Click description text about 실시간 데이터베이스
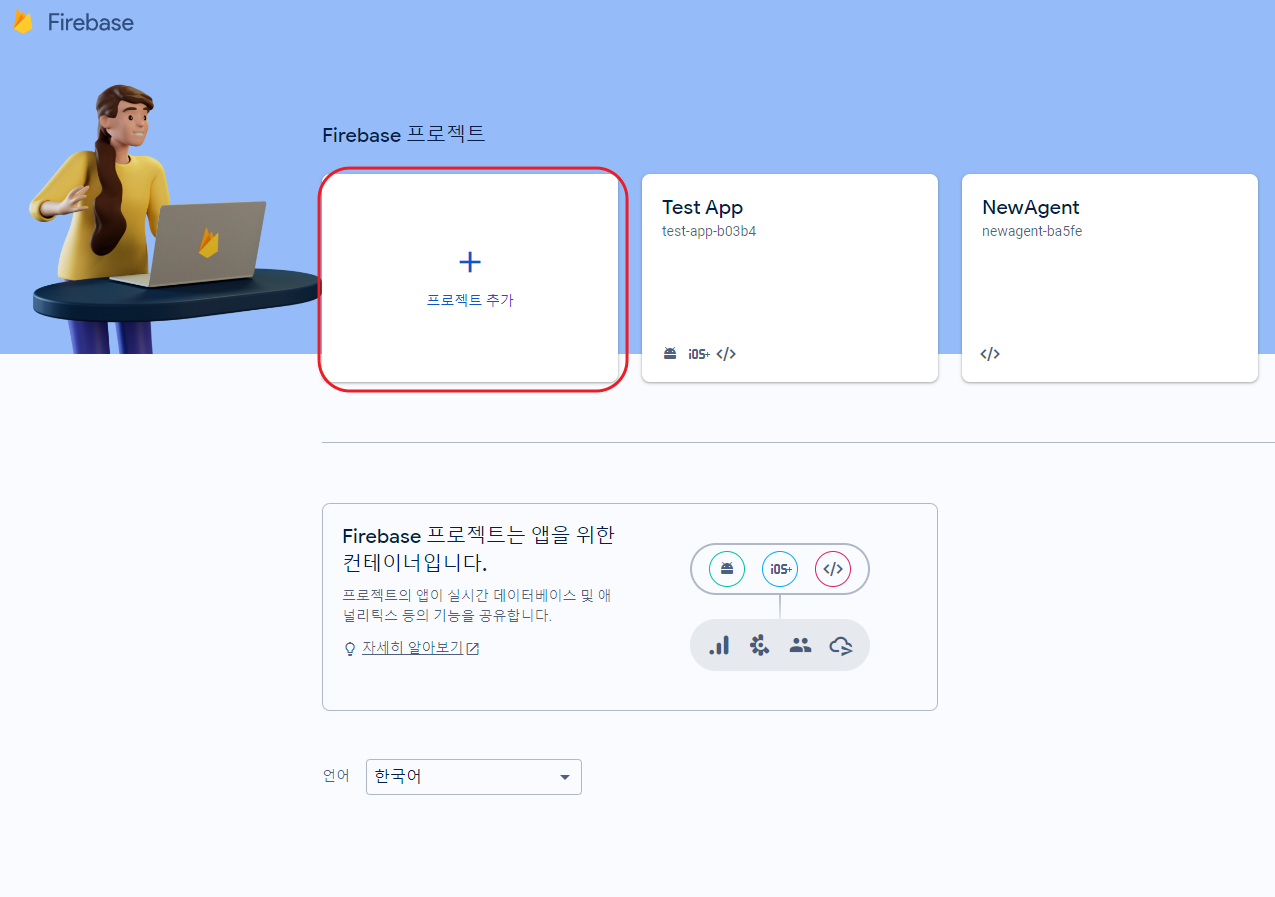1275x897 pixels. point(476,605)
